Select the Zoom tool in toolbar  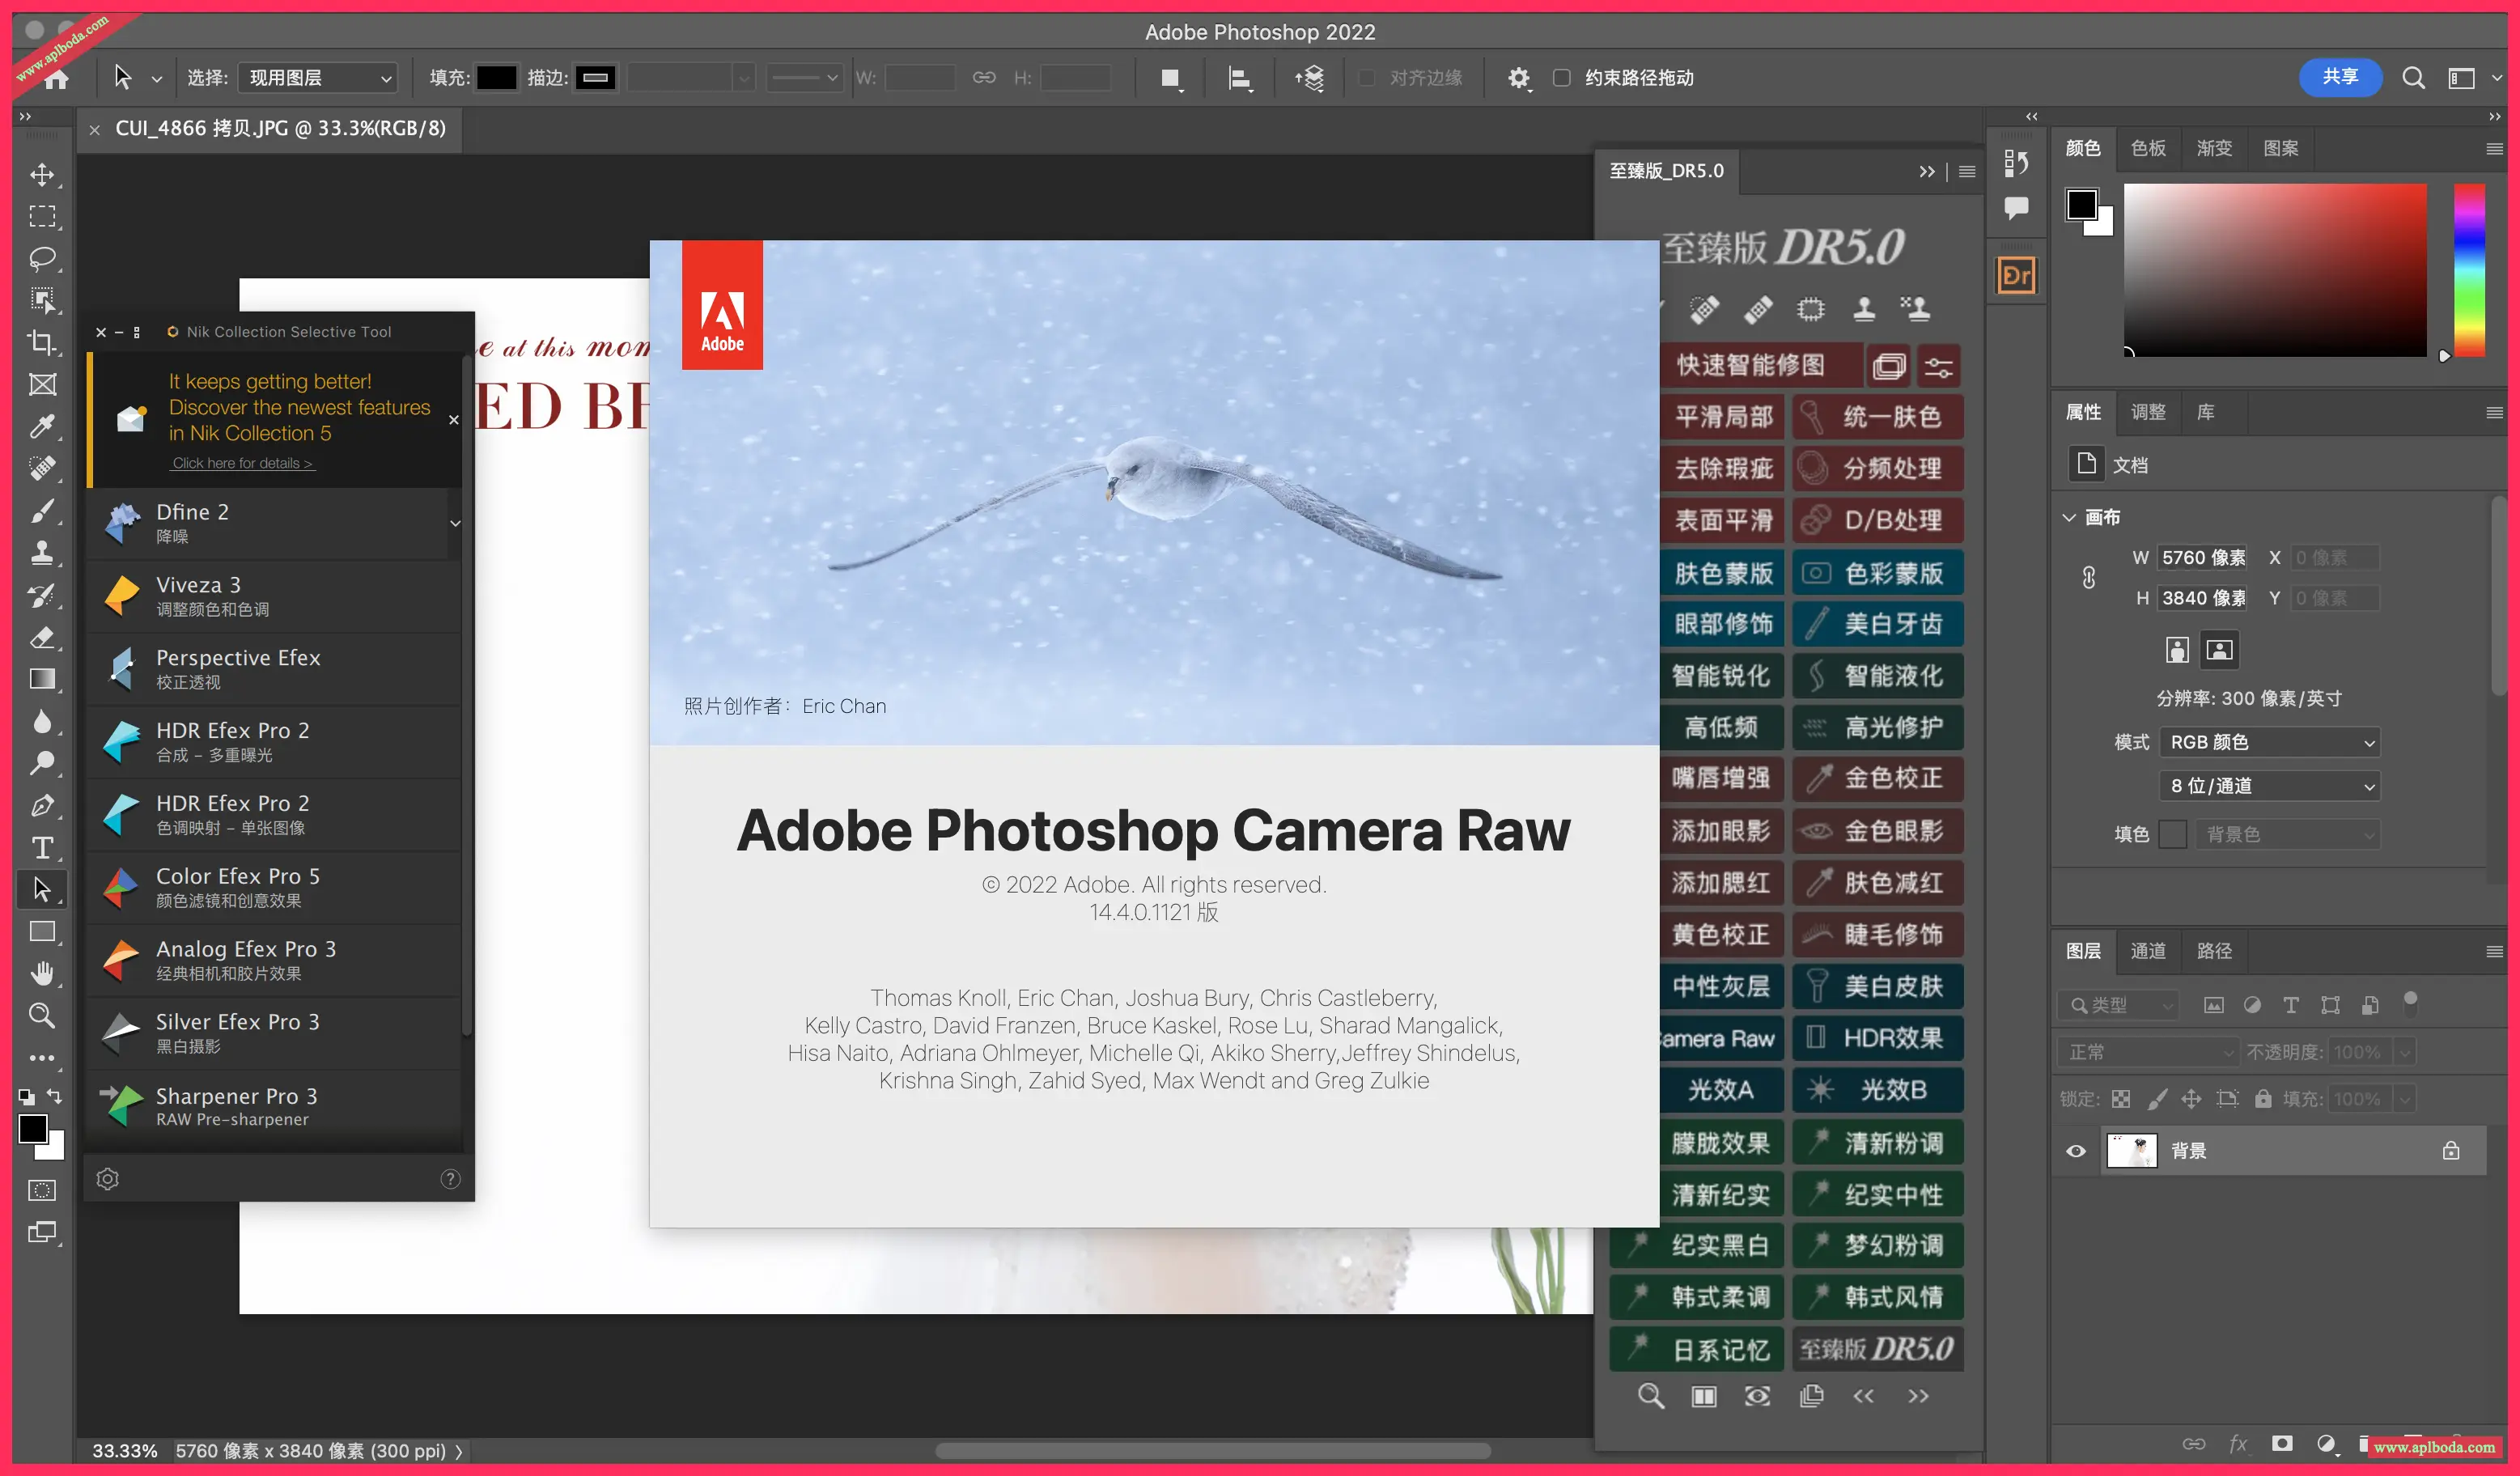[42, 1015]
